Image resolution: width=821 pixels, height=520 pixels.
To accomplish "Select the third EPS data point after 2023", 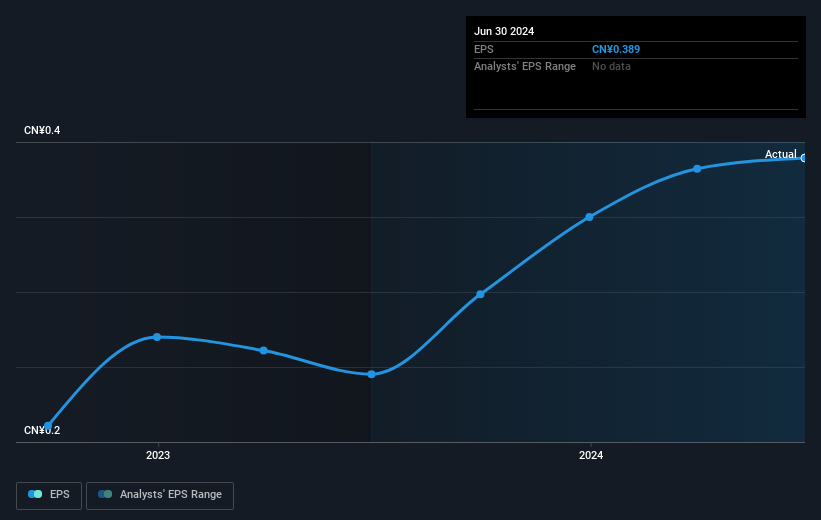I will [264, 350].
